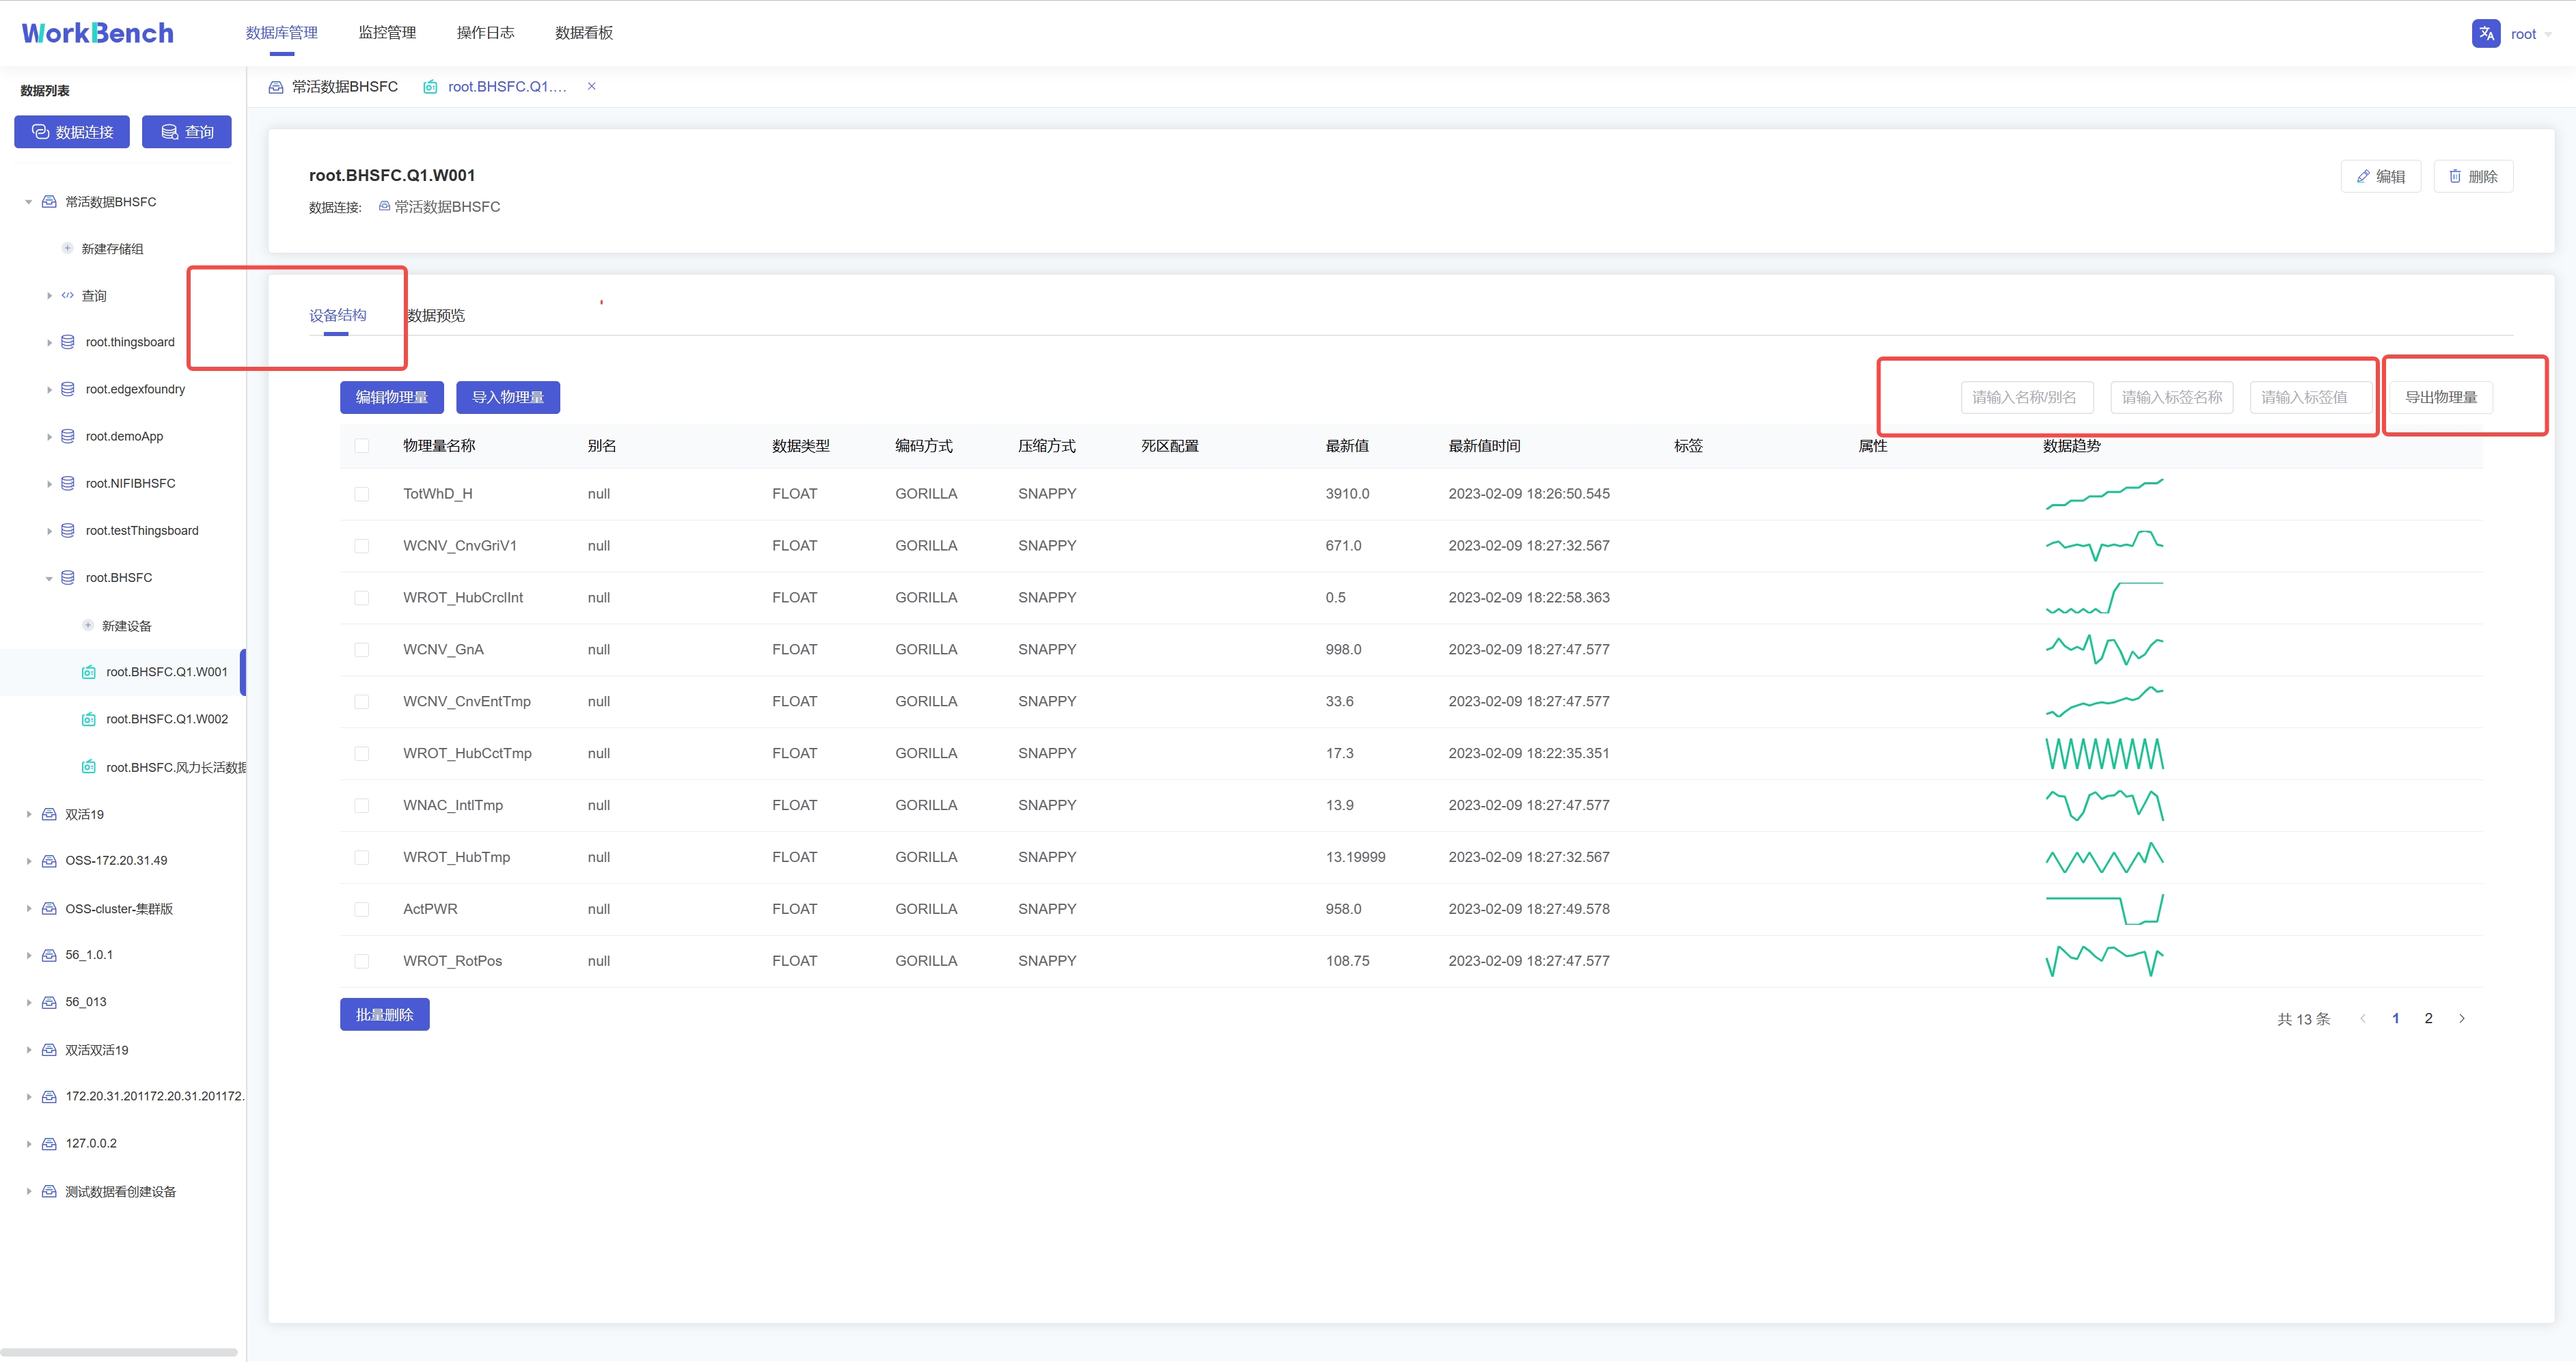Click the language translation icon near root
This screenshot has height=1362, width=2576.
pyautogui.click(x=2485, y=33)
